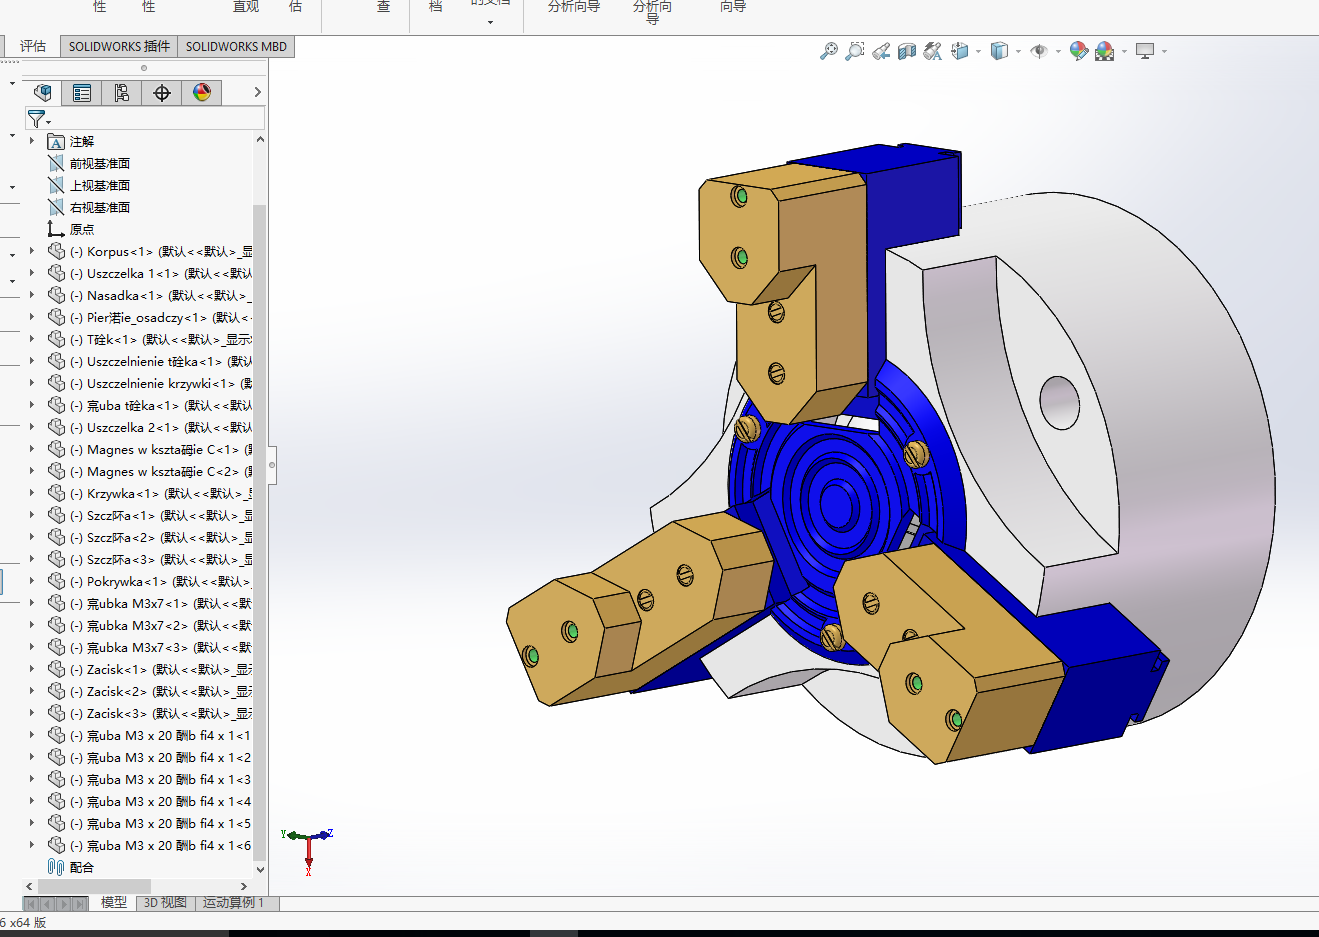The width and height of the screenshot is (1319, 937).
Task: Click the Dynamic Annotation Views icon
Action: pos(933,51)
